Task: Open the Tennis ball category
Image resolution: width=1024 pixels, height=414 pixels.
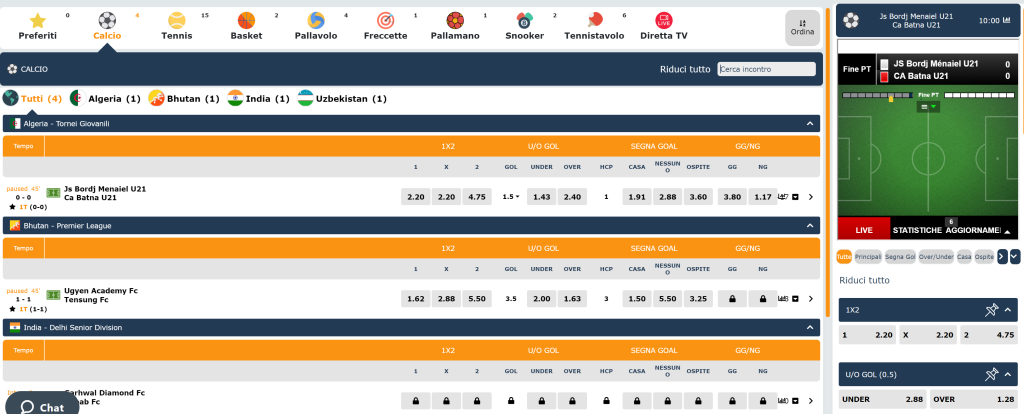Action: click(177, 21)
